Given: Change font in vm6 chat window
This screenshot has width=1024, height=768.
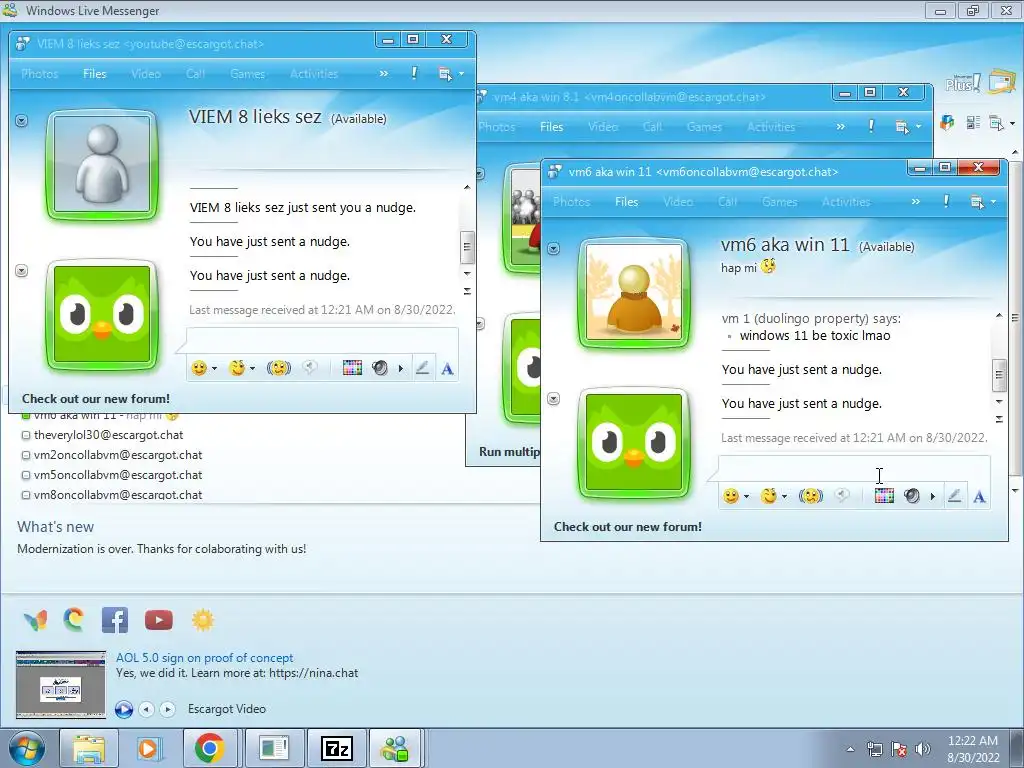Looking at the screenshot, I should (x=979, y=497).
